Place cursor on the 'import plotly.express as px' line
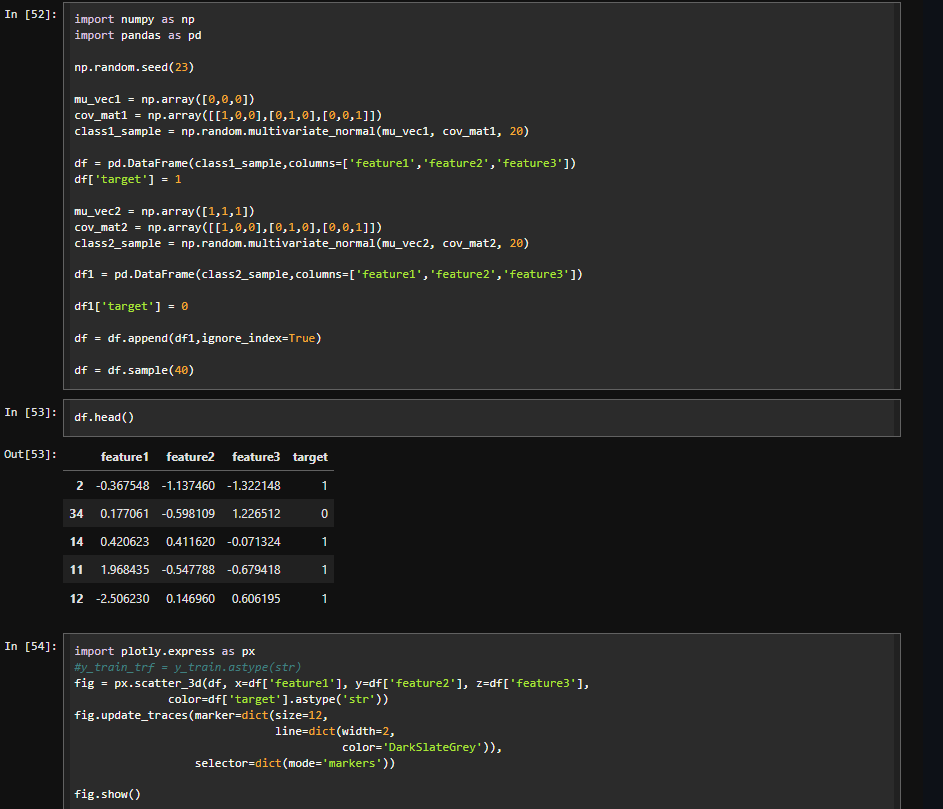This screenshot has height=809, width=943. point(164,651)
